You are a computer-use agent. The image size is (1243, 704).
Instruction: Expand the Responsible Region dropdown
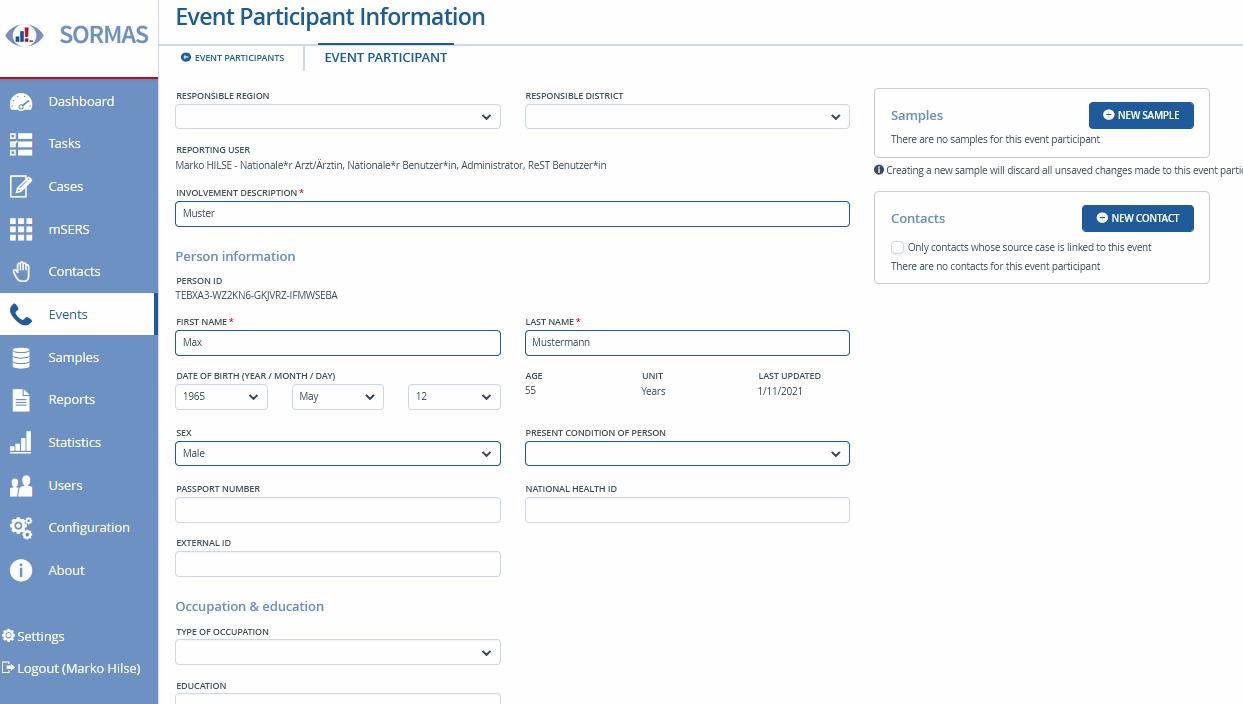pos(338,117)
